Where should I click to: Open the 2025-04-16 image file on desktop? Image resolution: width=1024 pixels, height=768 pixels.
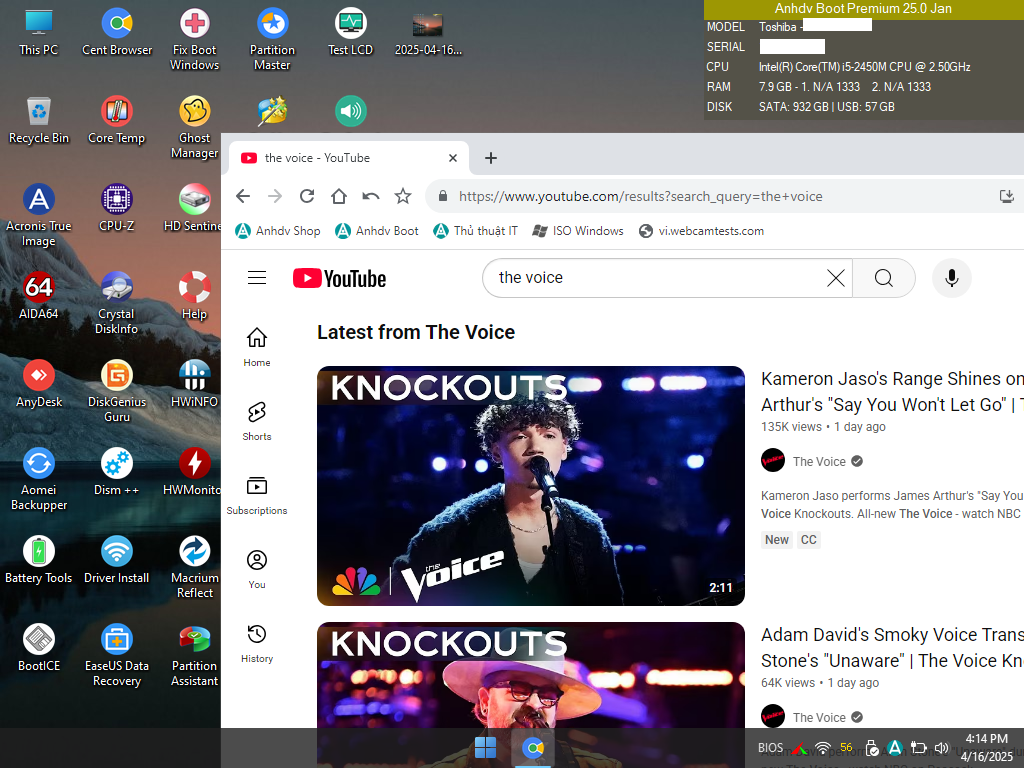click(428, 33)
